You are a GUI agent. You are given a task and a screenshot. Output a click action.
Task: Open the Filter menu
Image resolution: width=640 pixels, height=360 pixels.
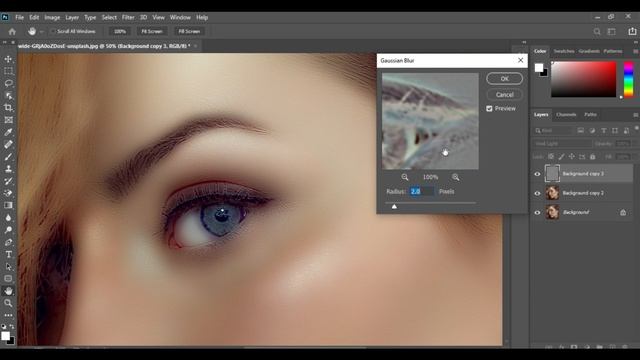pos(128,18)
